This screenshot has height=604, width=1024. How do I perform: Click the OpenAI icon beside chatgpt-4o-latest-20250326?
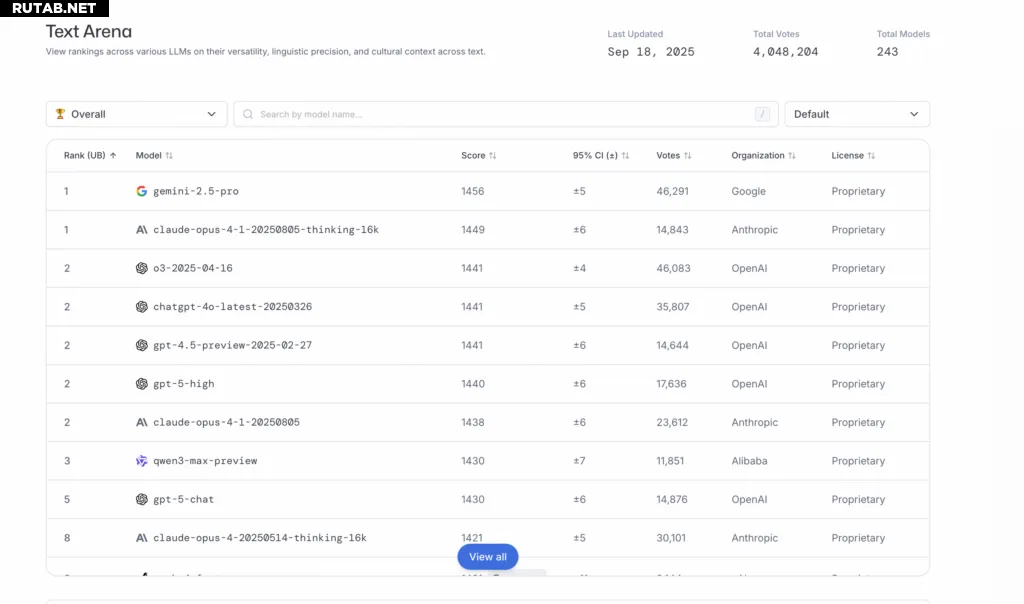(x=141, y=307)
